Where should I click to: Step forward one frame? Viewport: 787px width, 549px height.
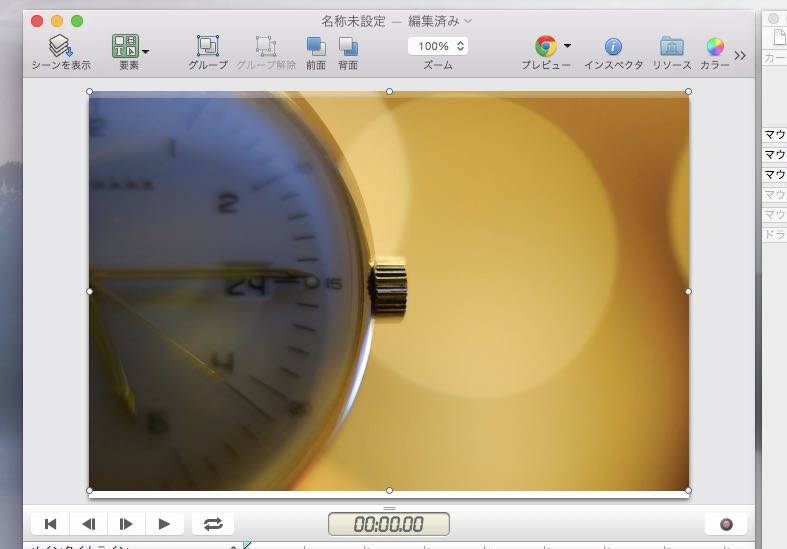(x=126, y=524)
